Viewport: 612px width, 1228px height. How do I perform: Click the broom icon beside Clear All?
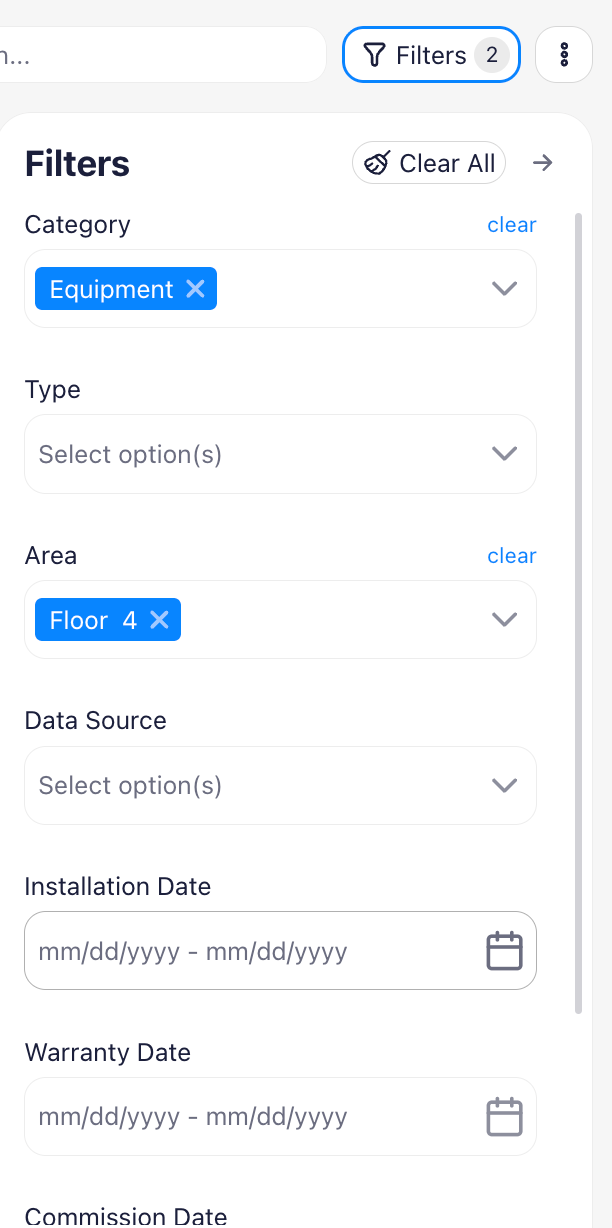(x=377, y=163)
